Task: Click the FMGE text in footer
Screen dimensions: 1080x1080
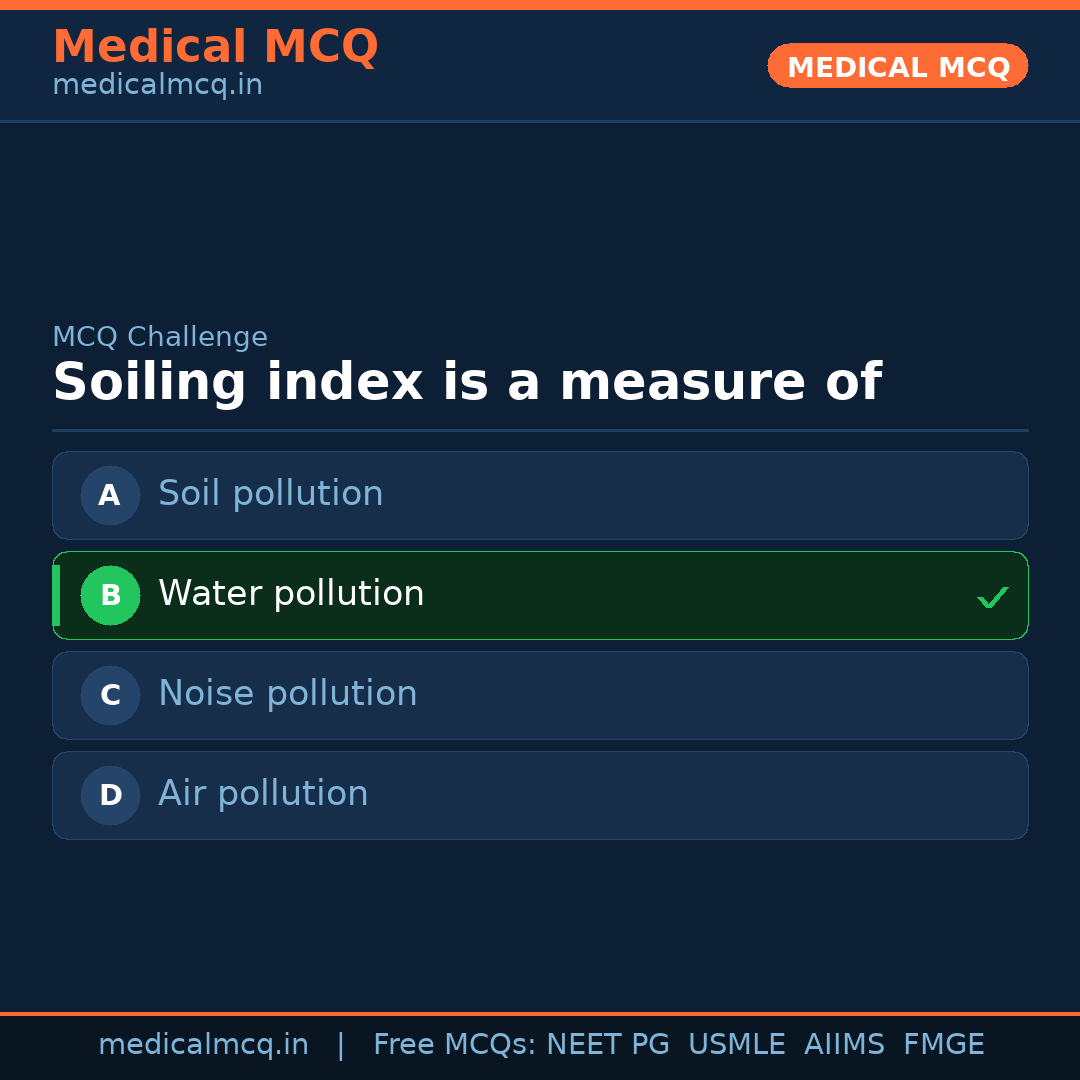Action: (x=943, y=1045)
